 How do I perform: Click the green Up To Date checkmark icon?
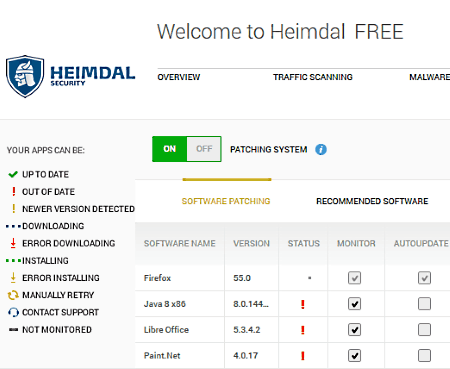pos(13,174)
